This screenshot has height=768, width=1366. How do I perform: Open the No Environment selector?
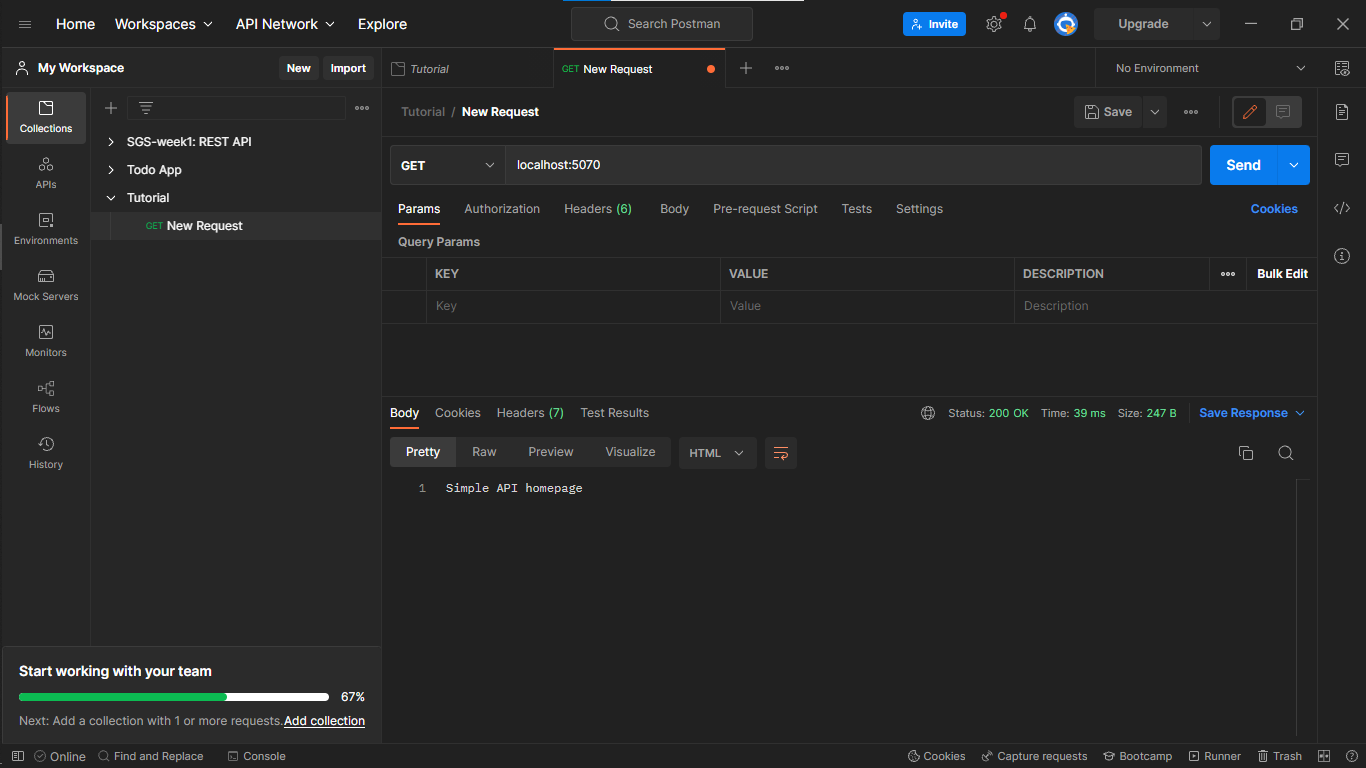(1208, 68)
